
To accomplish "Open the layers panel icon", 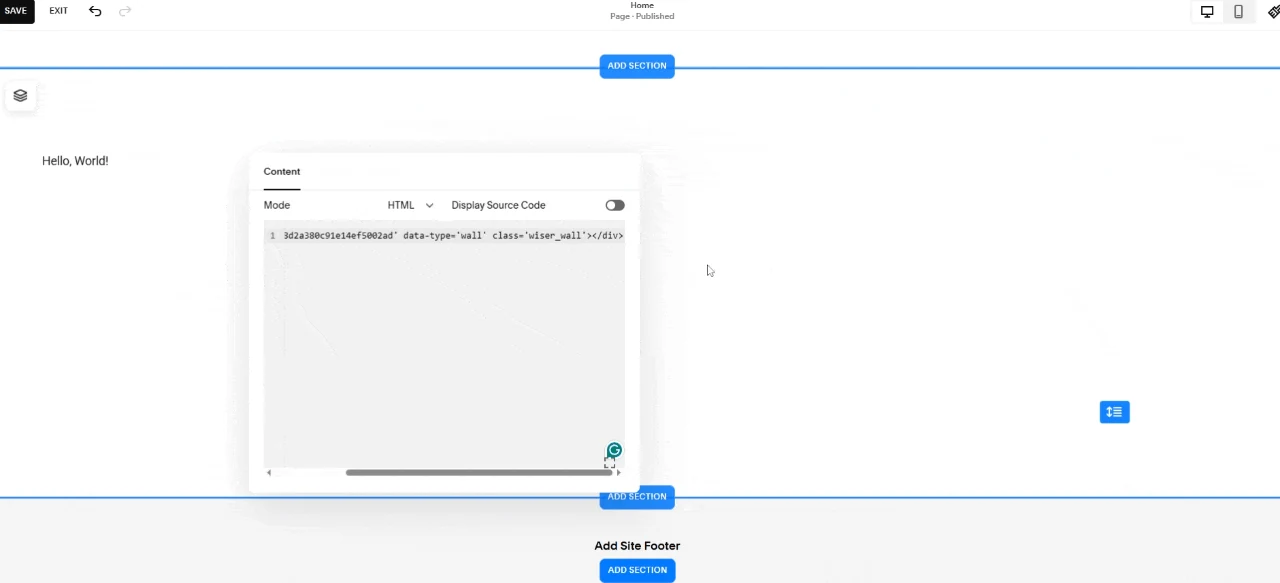I will coord(20,96).
